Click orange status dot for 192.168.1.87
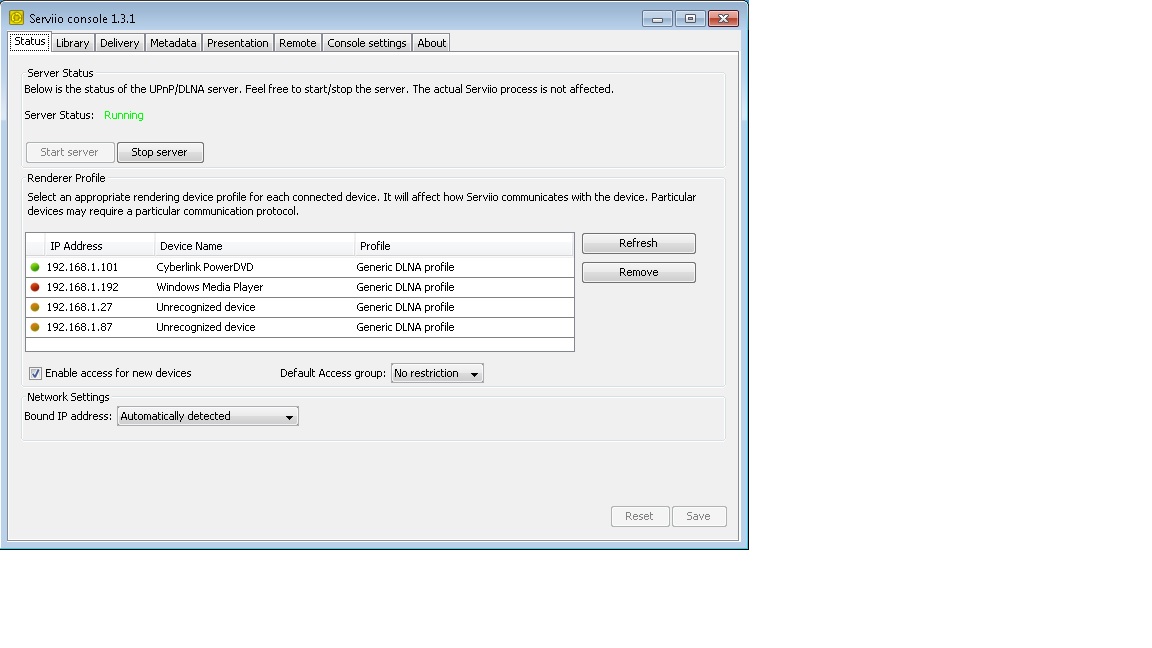Viewport: 1152px width, 648px height. coord(35,327)
